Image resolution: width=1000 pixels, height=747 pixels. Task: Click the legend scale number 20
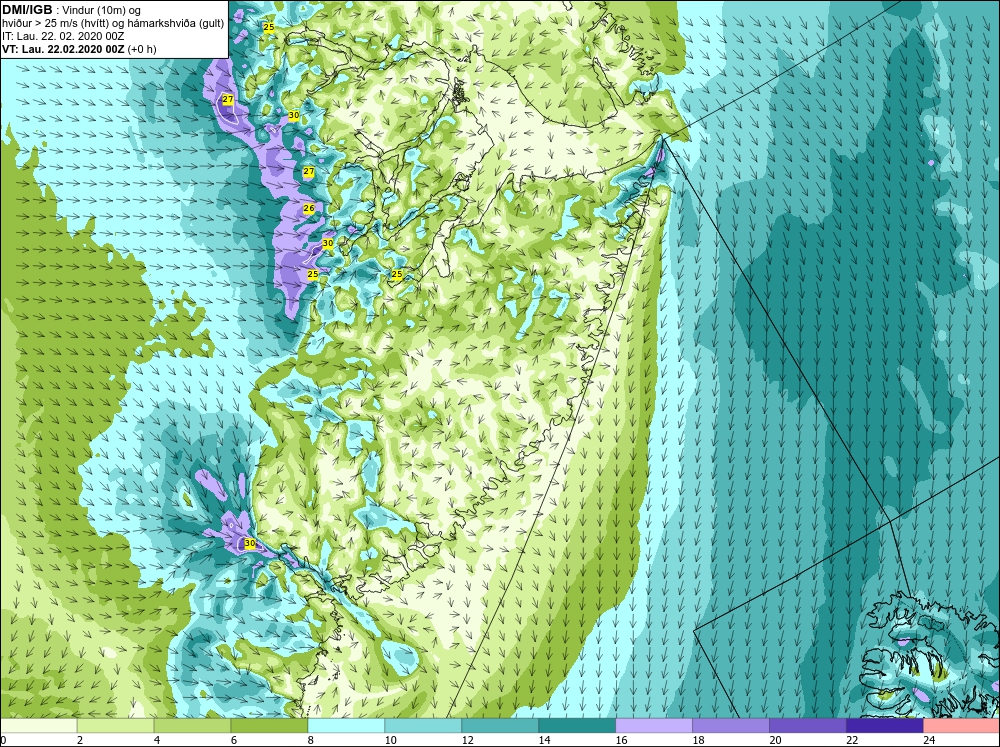pos(775,740)
